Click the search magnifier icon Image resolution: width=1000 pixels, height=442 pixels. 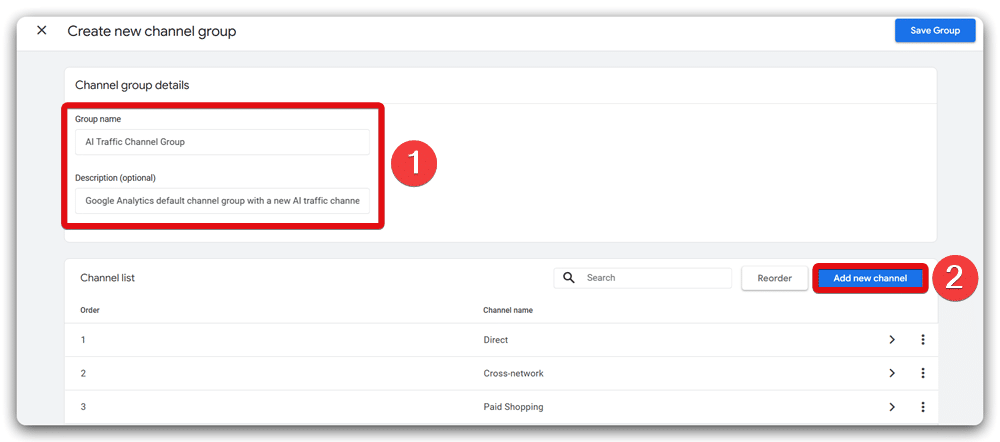coord(569,278)
